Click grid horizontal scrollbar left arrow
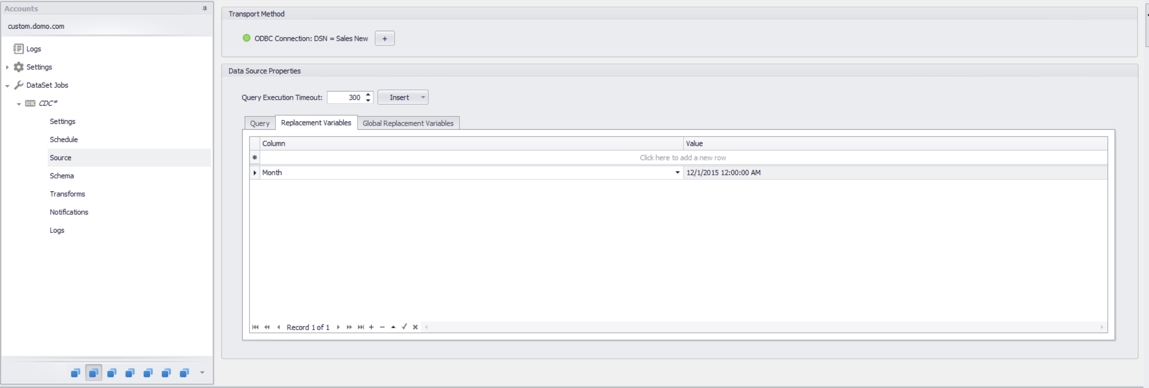 [426, 327]
